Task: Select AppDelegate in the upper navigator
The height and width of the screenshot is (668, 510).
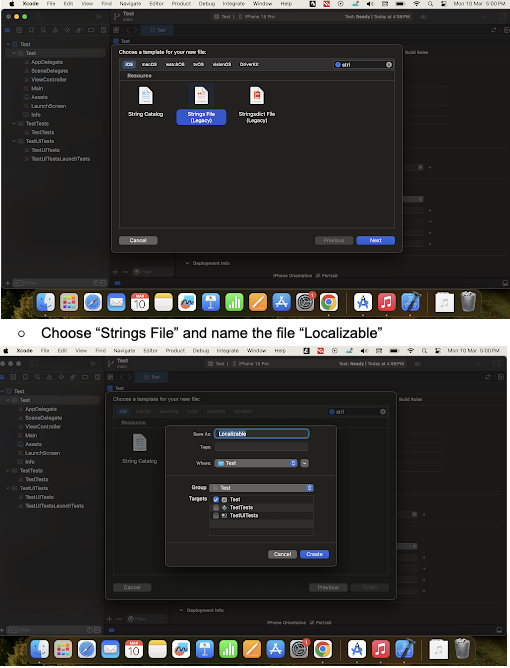Action: point(47,62)
